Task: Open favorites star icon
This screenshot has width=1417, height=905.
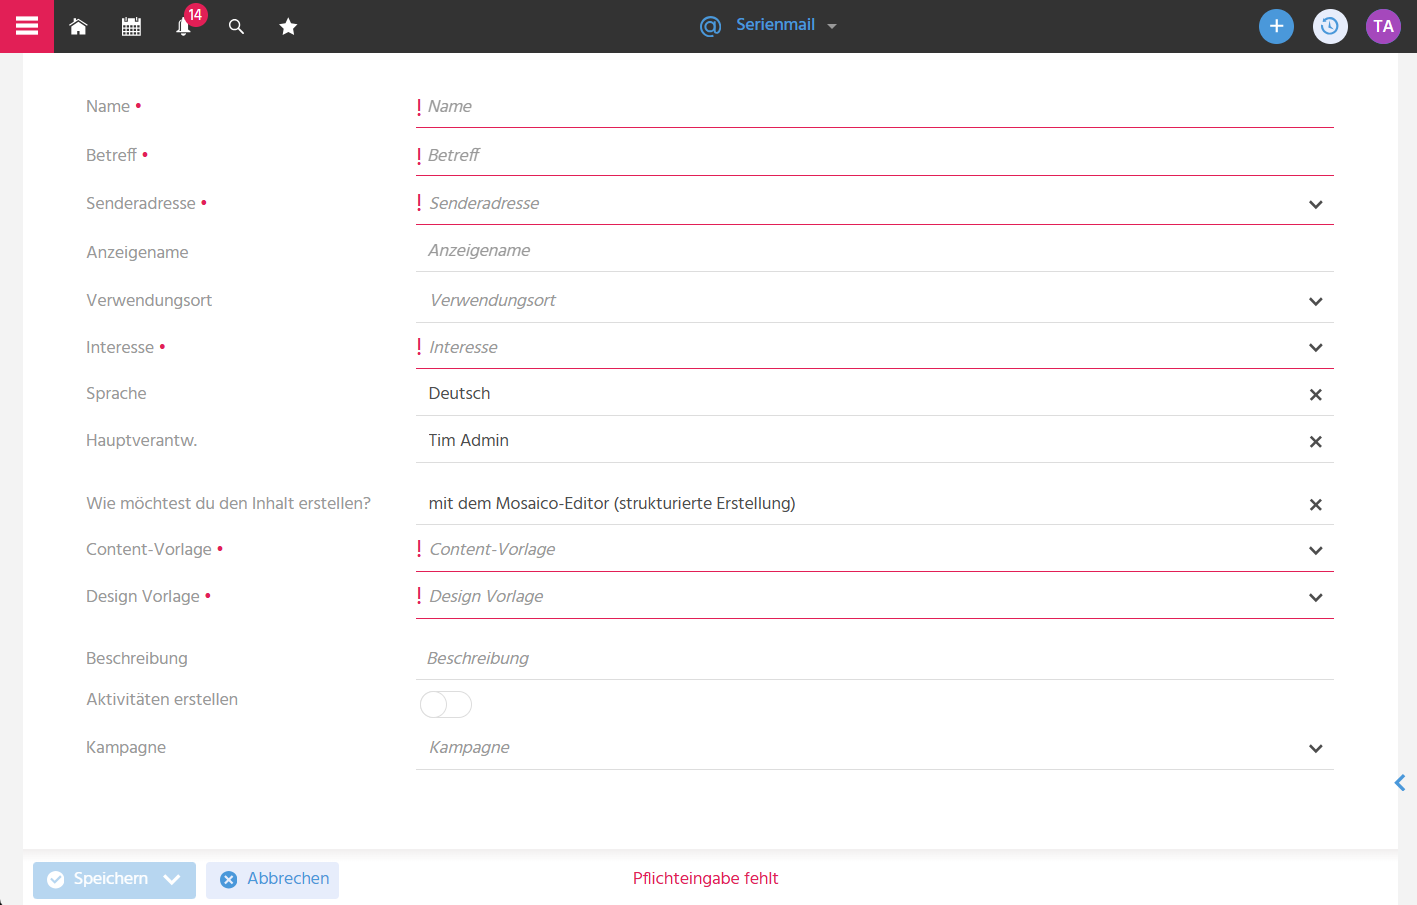Action: 288,27
